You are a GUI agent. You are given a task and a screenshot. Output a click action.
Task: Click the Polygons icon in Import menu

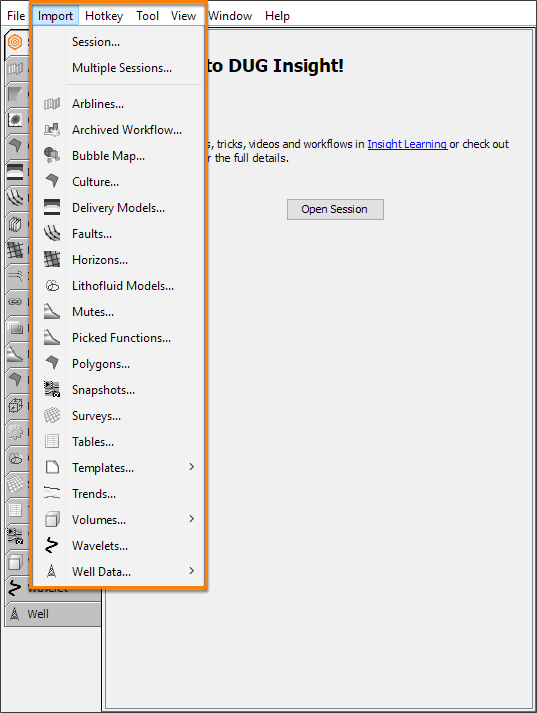coord(52,362)
